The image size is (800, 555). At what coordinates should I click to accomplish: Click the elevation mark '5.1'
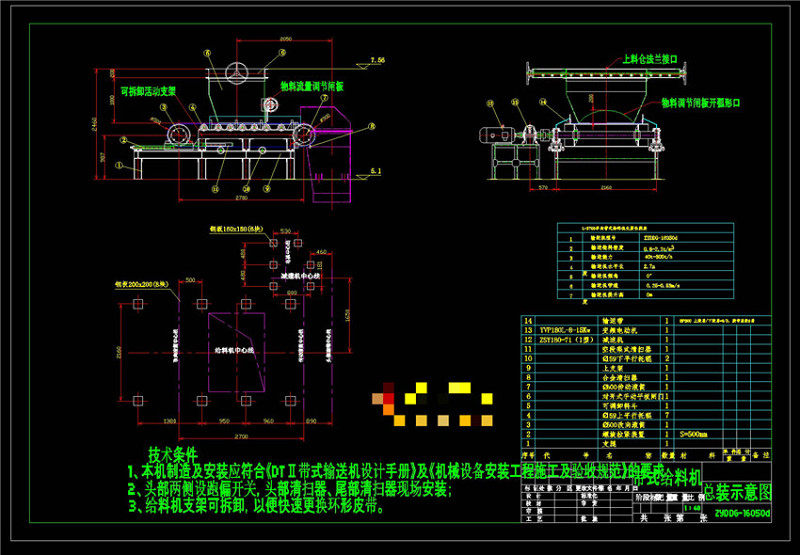[x=376, y=171]
